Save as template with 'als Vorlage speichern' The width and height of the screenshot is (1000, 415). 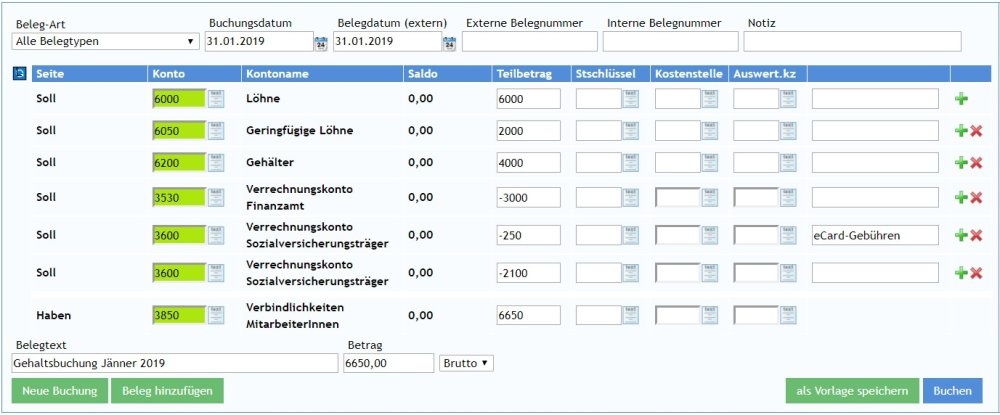click(x=852, y=391)
